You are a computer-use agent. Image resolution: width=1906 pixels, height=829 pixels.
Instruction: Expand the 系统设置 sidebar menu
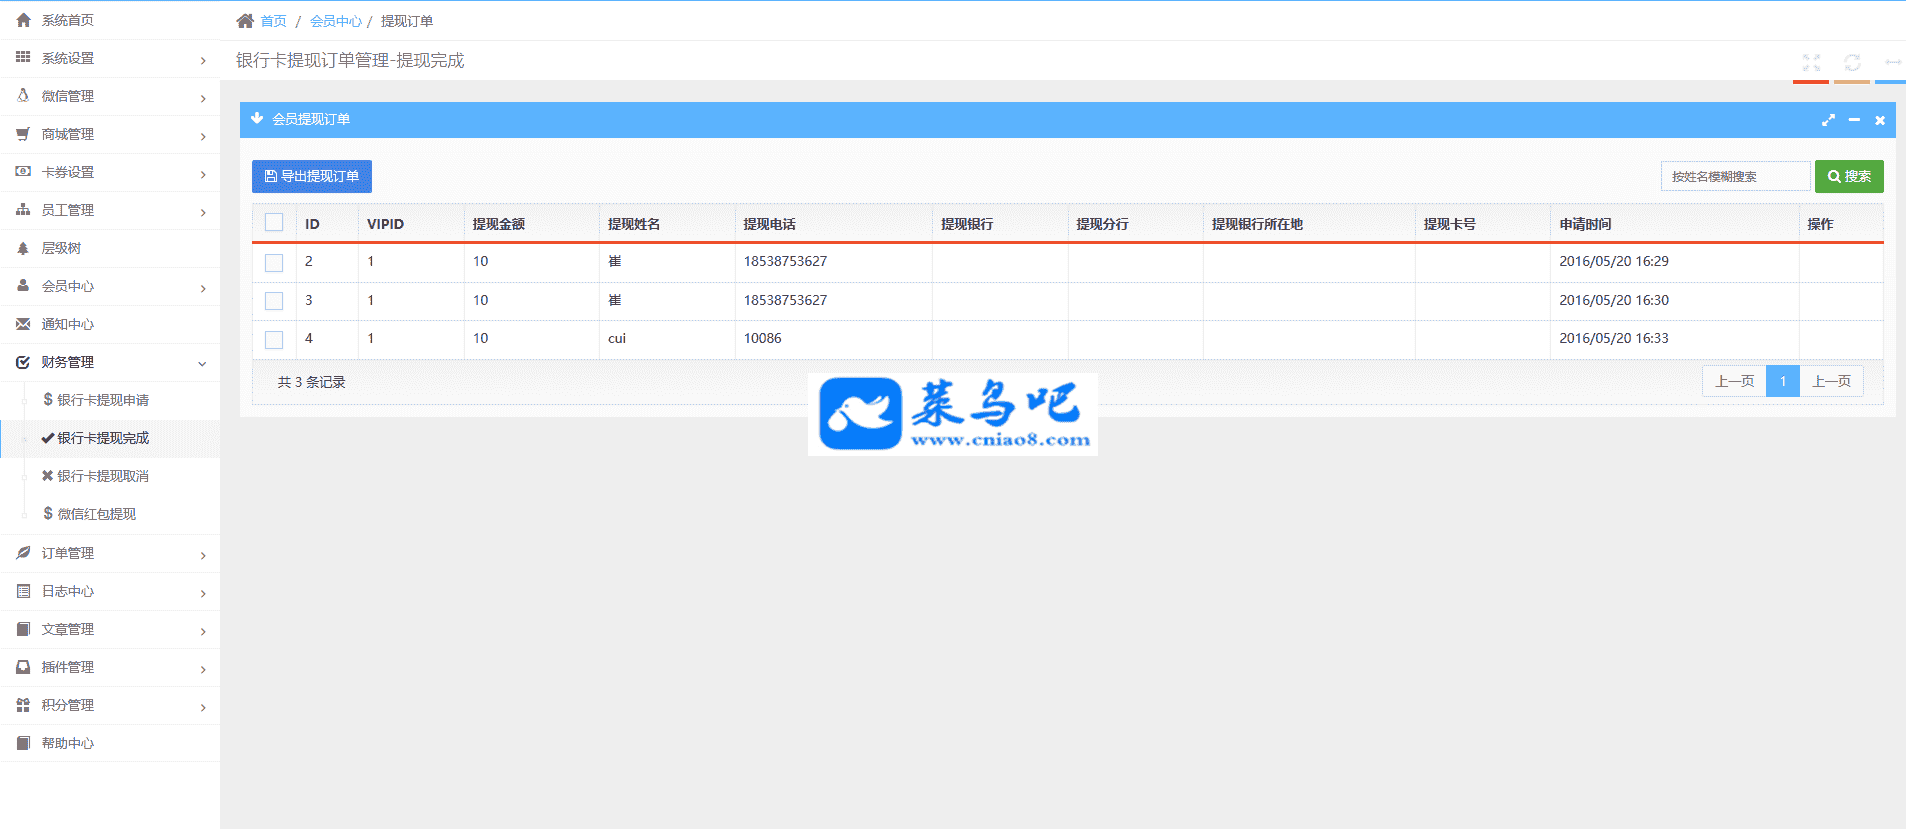(x=110, y=59)
